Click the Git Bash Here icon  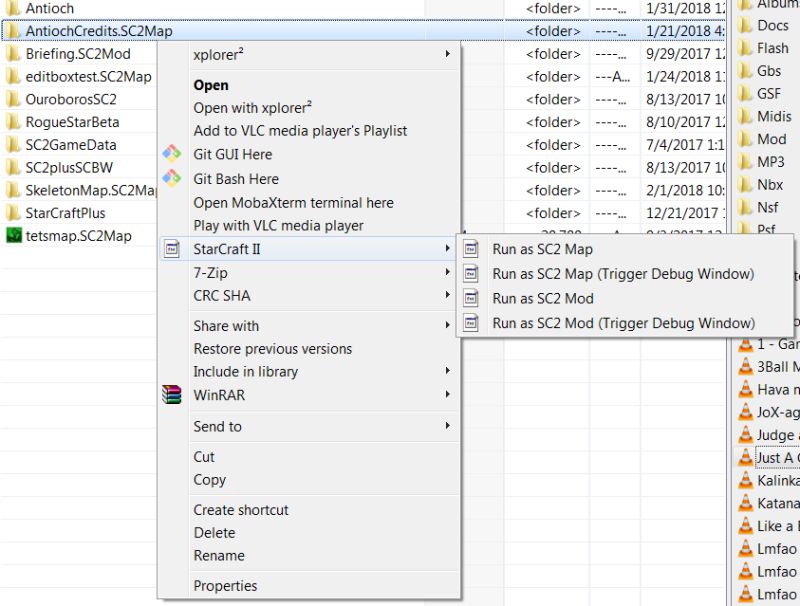[171, 179]
